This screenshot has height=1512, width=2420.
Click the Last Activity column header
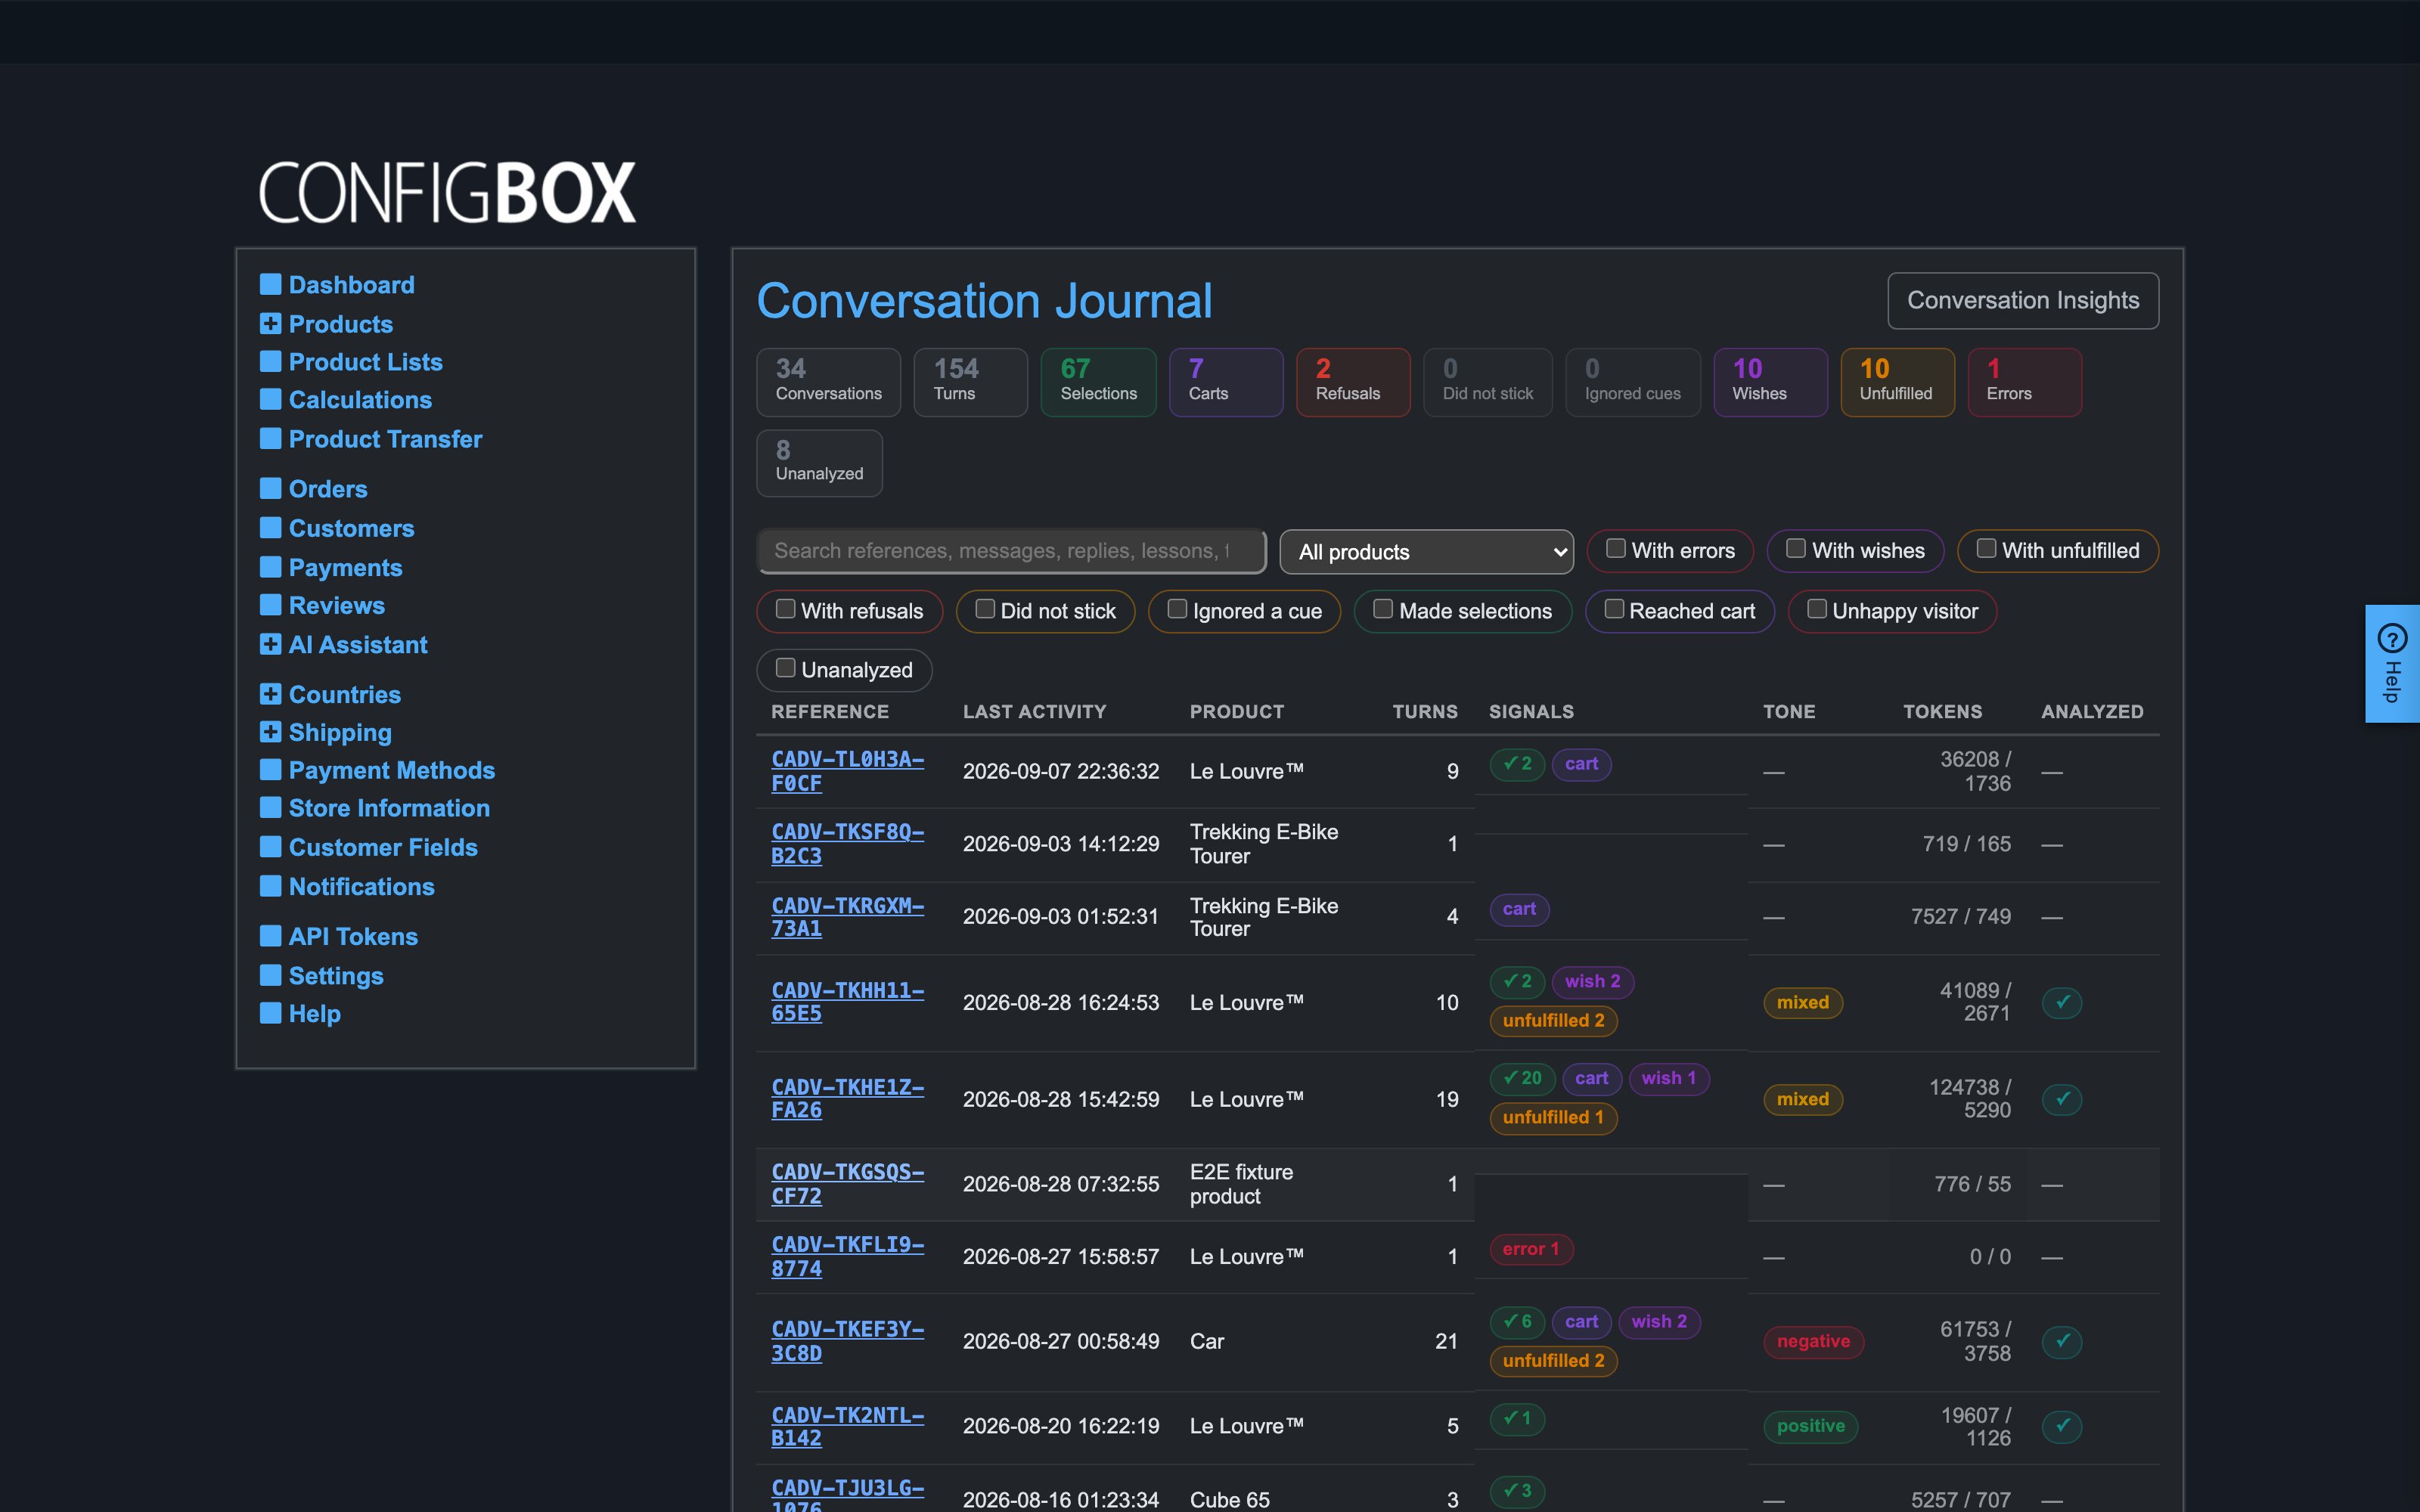coord(1034,712)
